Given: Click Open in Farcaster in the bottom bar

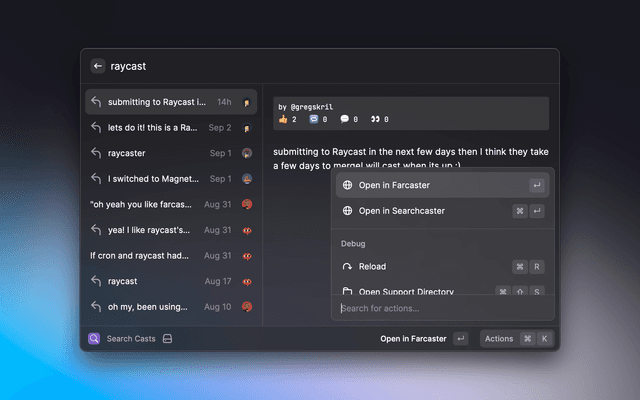Looking at the screenshot, I should (x=412, y=339).
